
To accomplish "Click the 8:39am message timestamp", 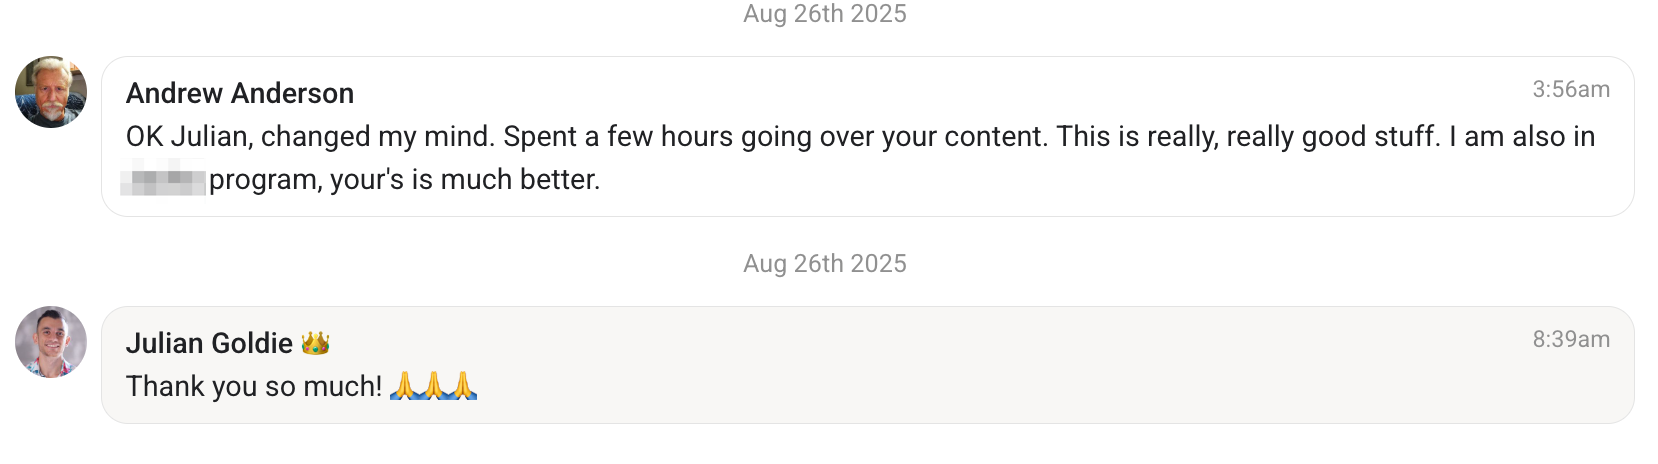I will pyautogui.click(x=1571, y=339).
